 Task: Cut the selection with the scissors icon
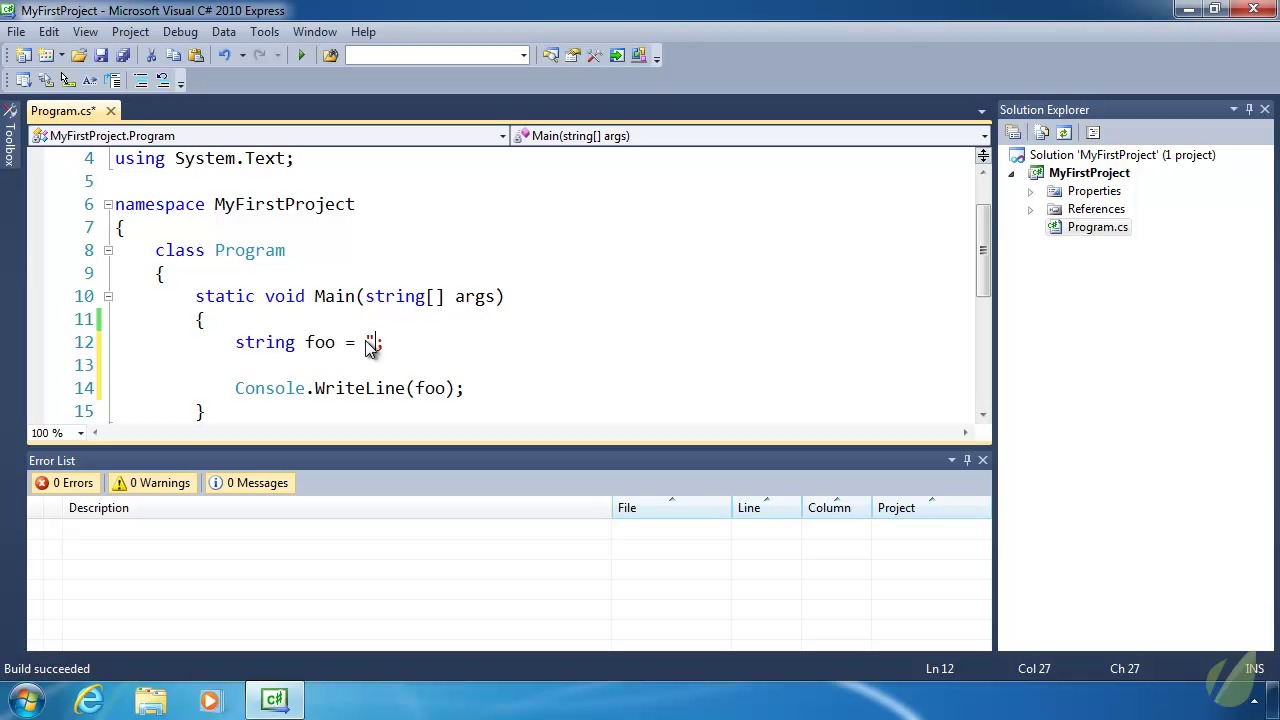(x=151, y=55)
